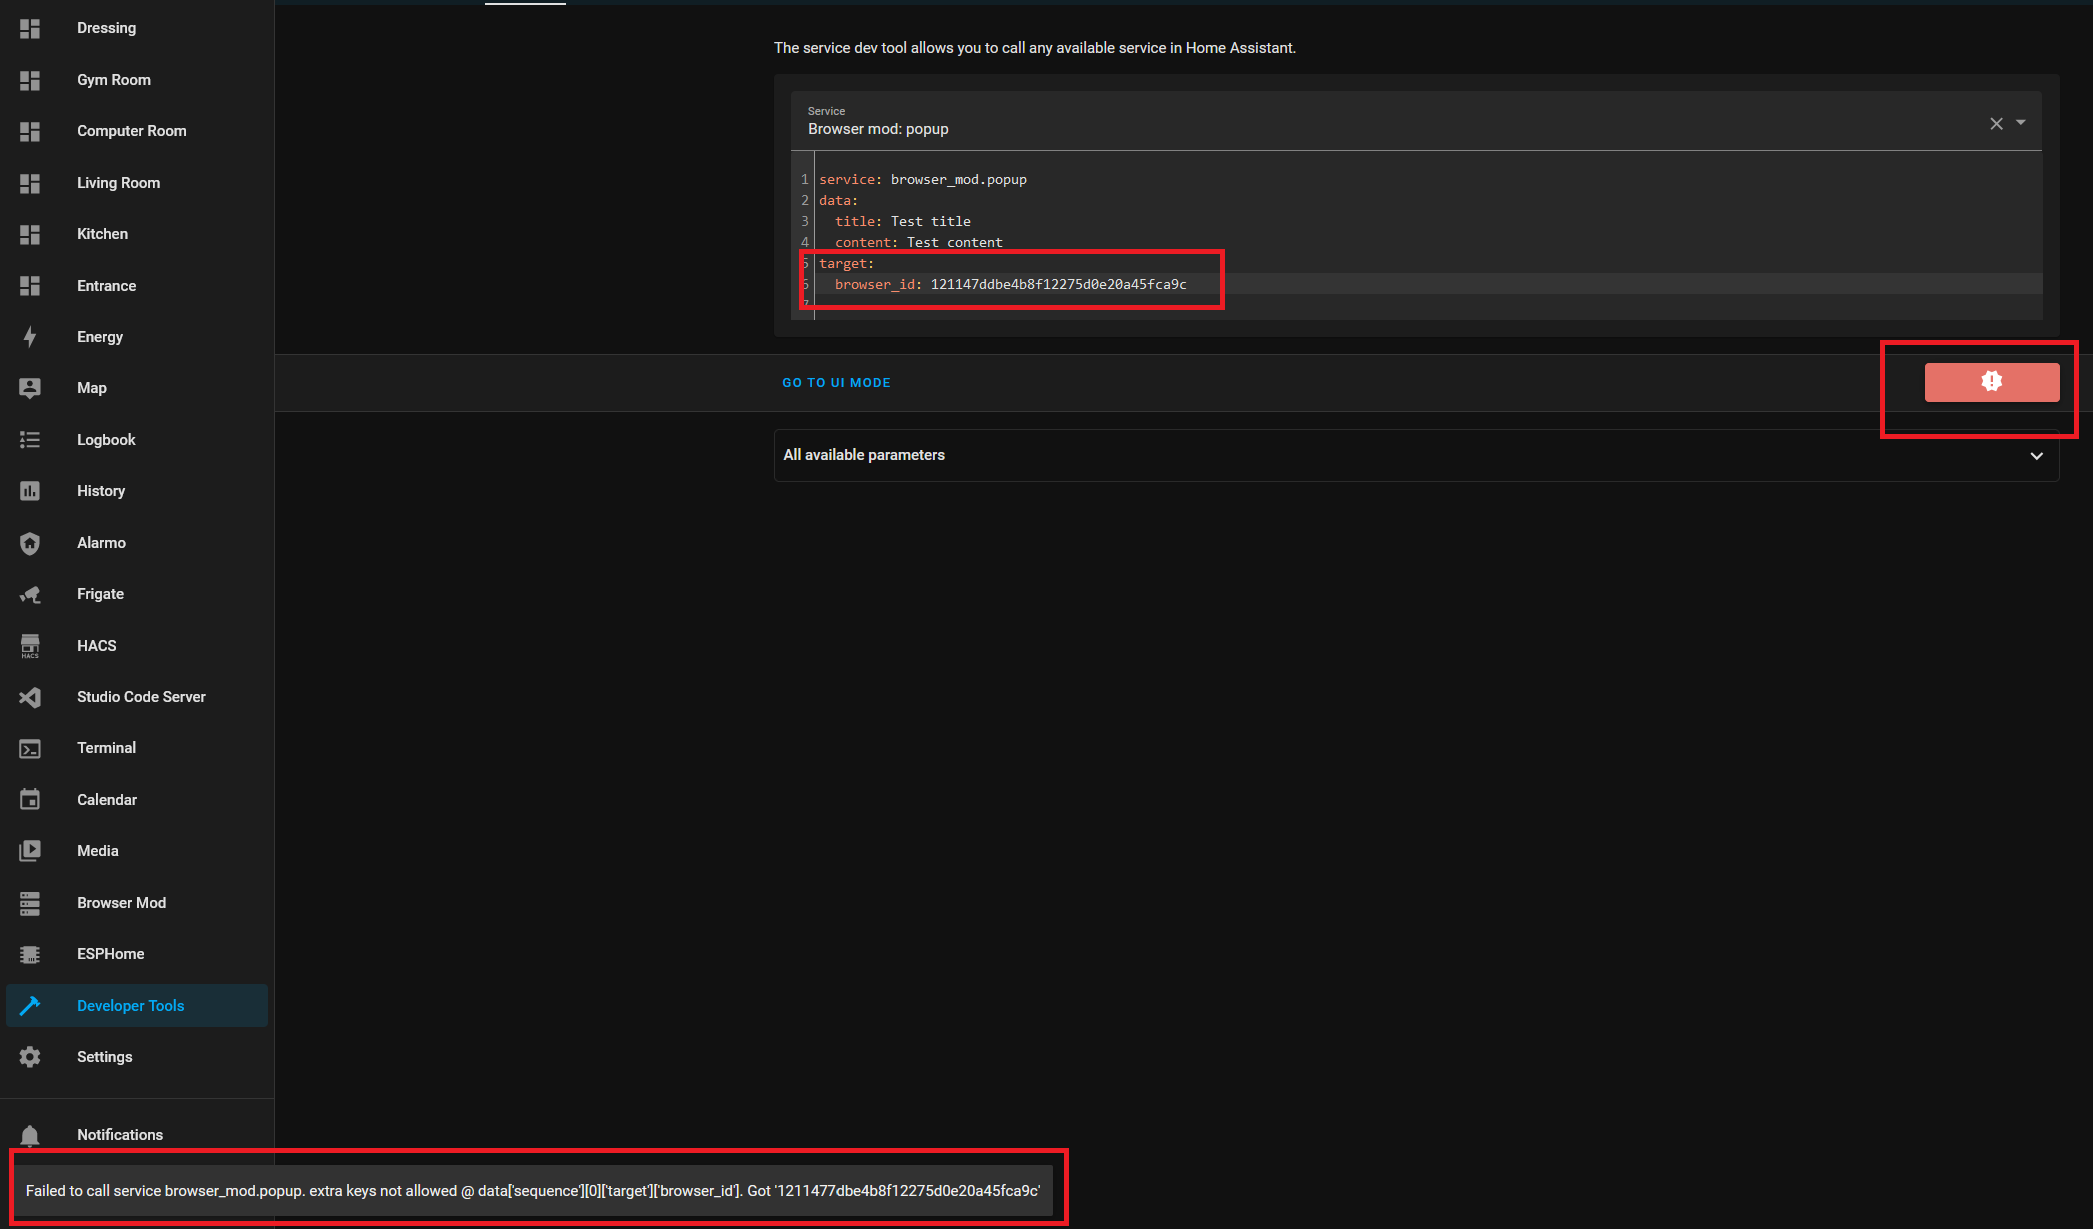Open the Service selection dropdown

tap(2022, 123)
